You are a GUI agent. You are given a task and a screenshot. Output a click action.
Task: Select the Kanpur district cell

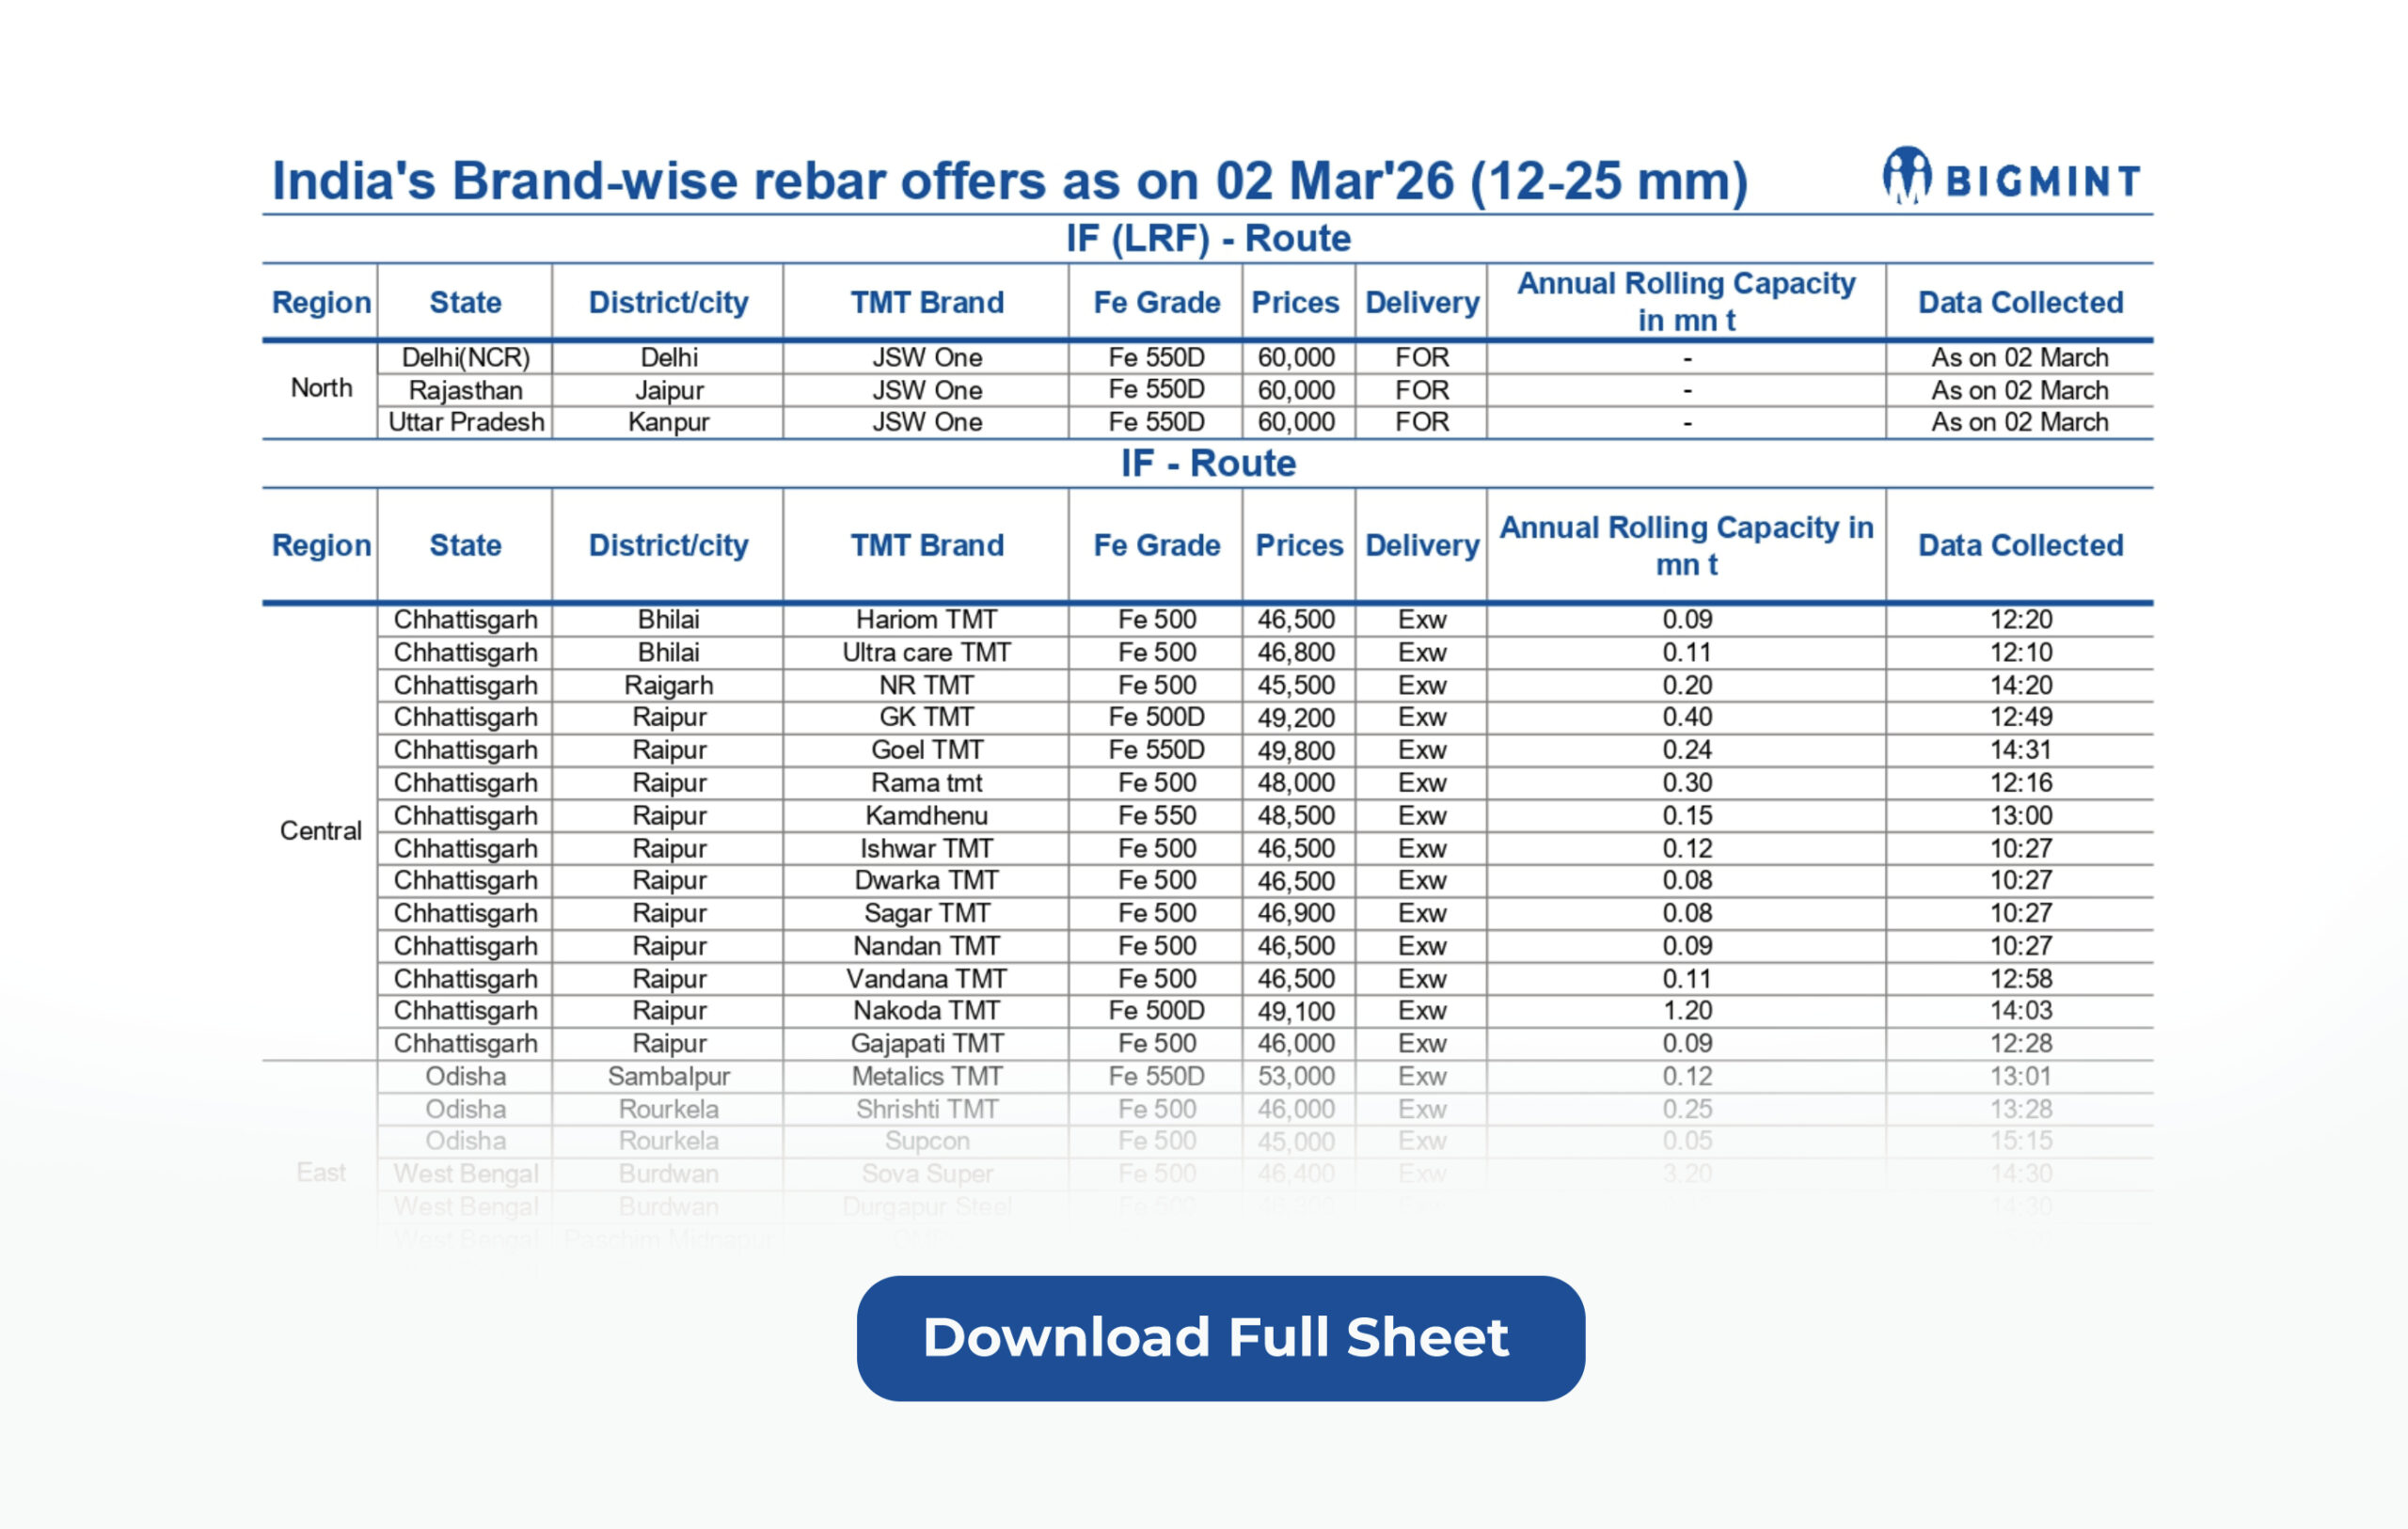668,422
